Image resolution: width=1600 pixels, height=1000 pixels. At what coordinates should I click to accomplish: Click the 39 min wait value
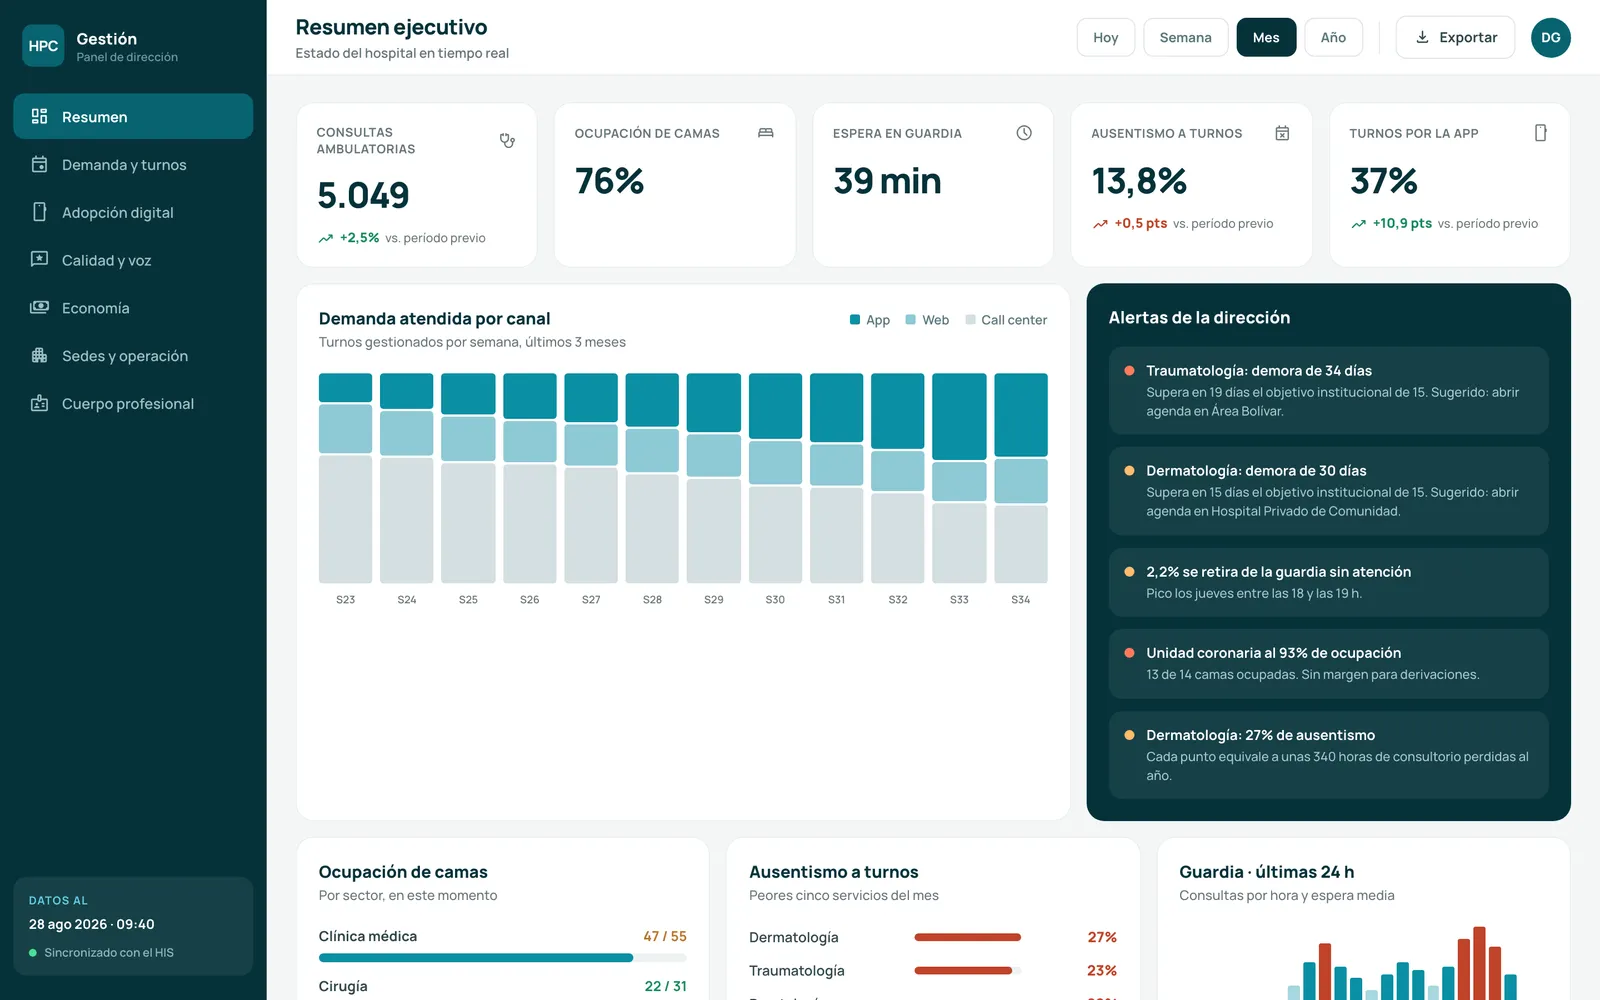coord(887,181)
